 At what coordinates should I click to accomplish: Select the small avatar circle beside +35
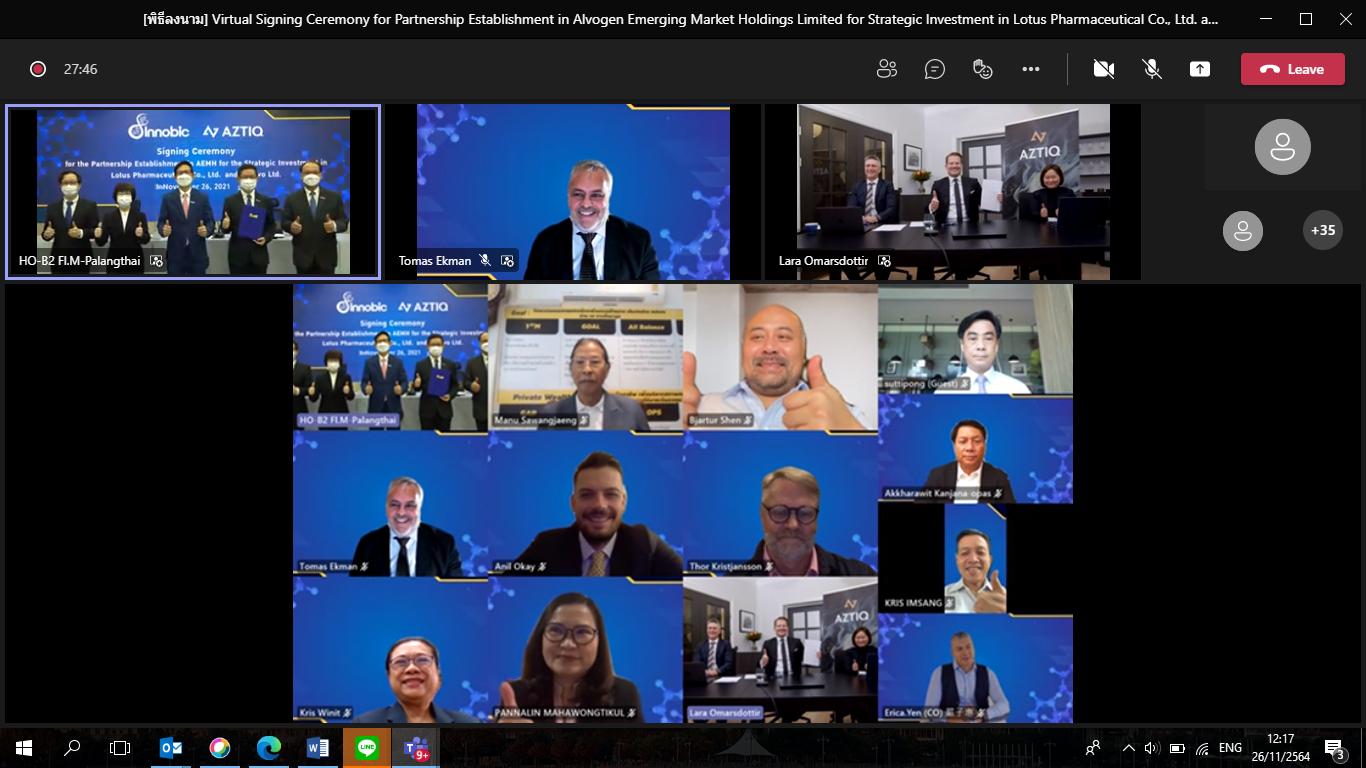tap(1243, 231)
